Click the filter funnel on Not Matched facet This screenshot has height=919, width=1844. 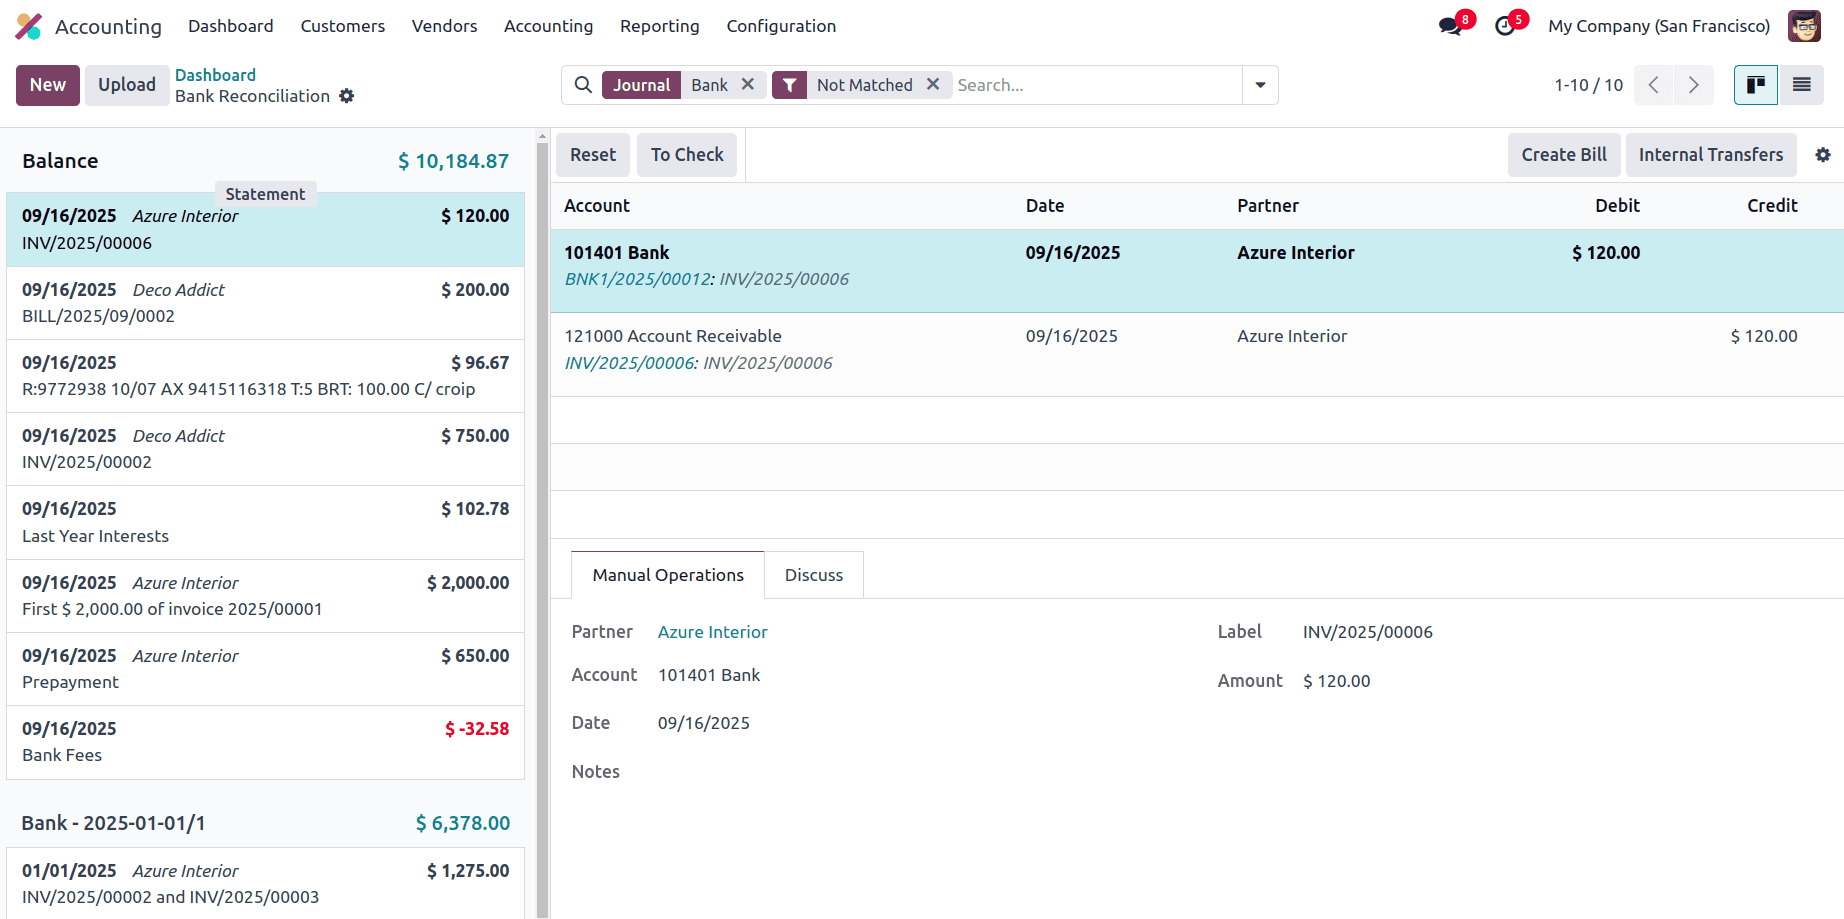790,85
